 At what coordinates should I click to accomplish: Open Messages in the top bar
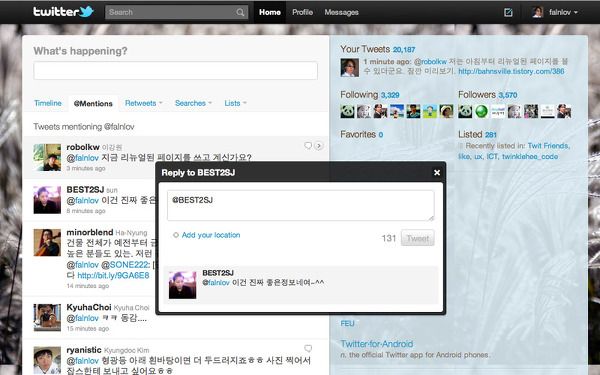coord(341,12)
